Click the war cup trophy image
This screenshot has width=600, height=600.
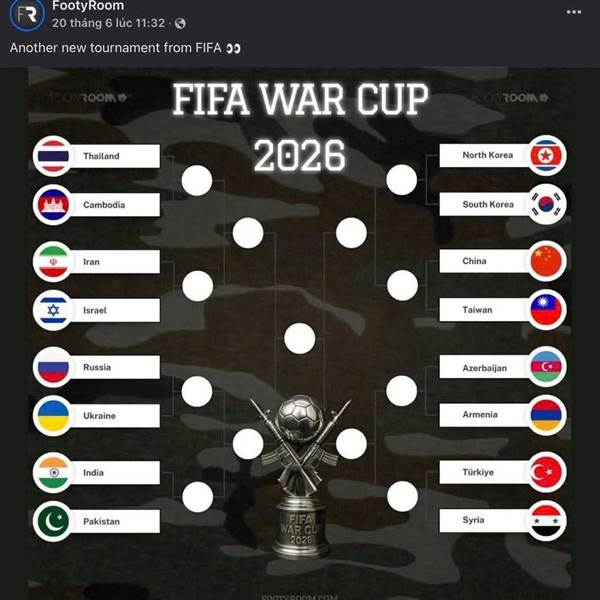click(300, 476)
